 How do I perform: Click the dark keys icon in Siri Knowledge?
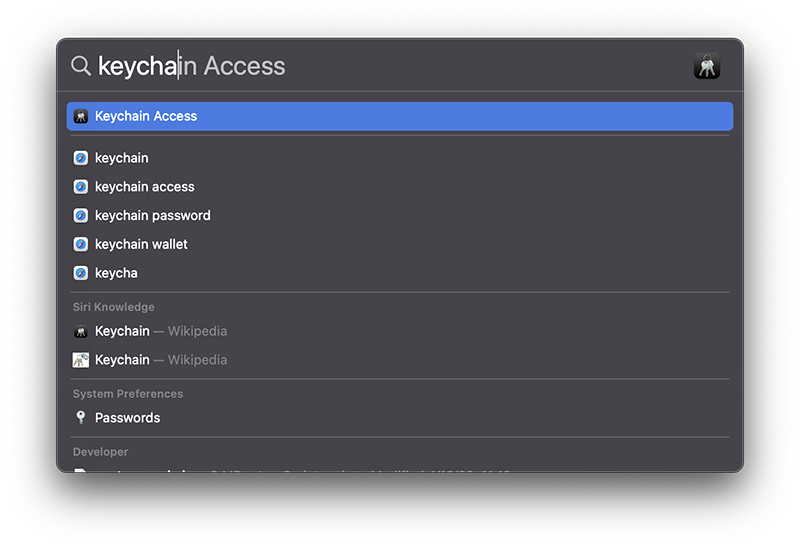pos(81,331)
